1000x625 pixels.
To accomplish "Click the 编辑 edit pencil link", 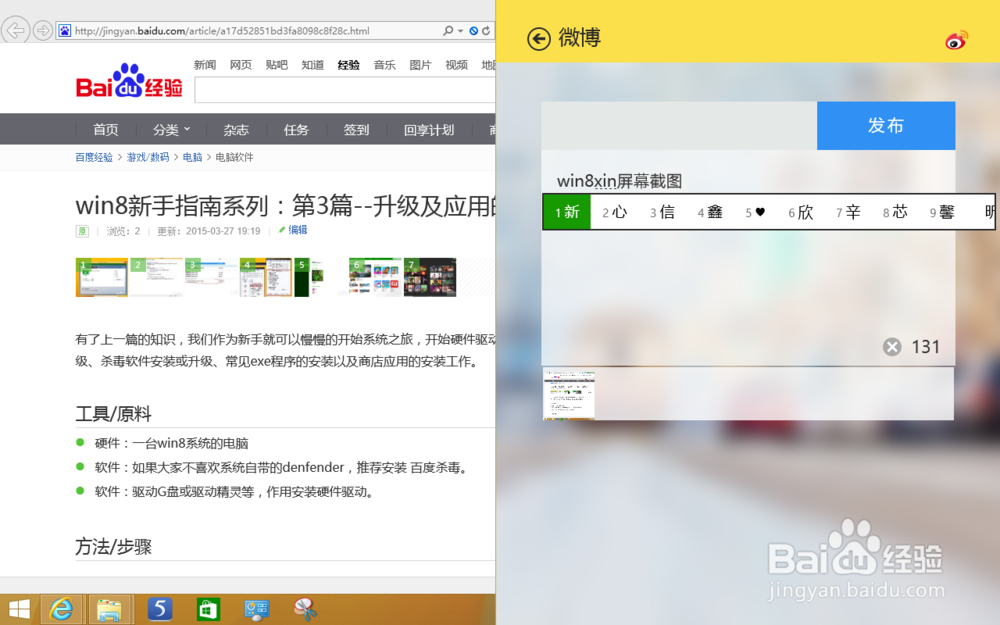I will coord(293,230).
